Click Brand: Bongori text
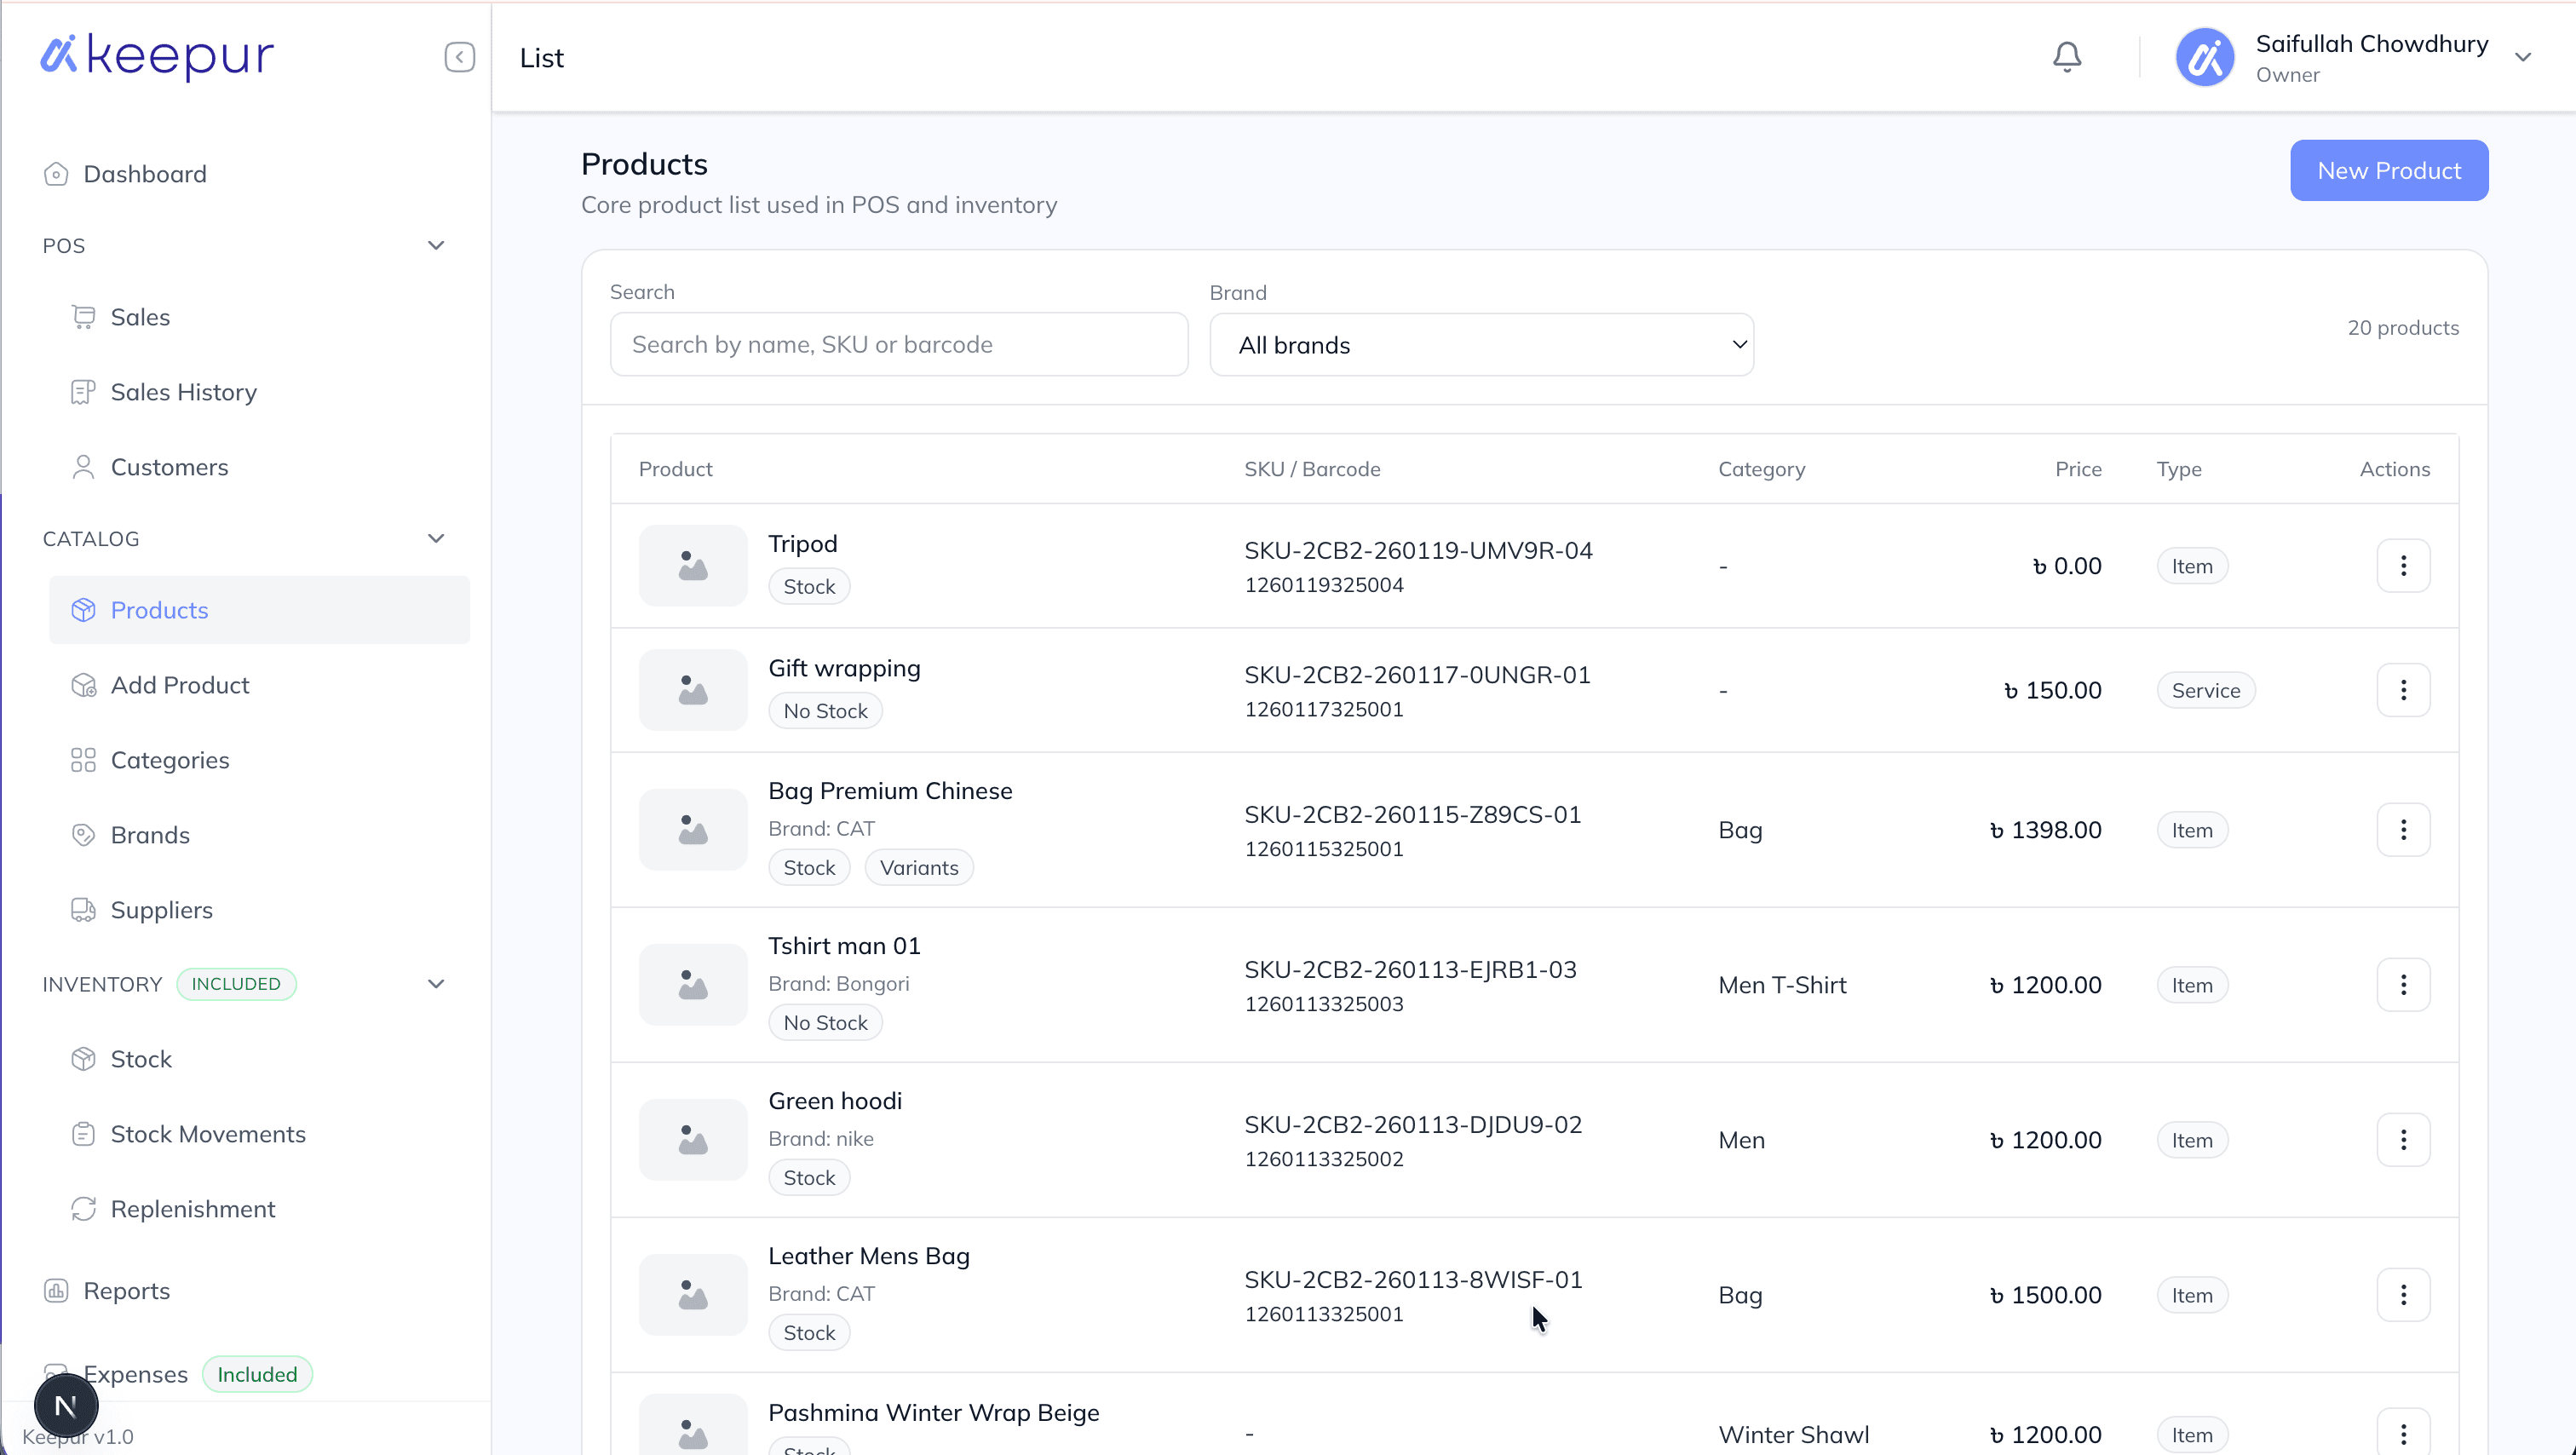This screenshot has height=1455, width=2576. pyautogui.click(x=839, y=984)
